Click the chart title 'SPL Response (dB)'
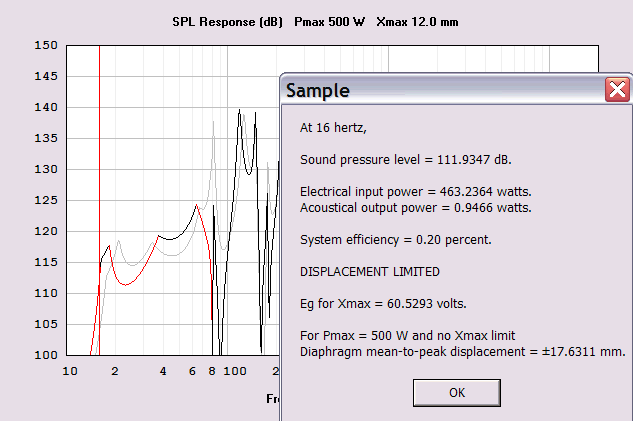Image resolution: width=633 pixels, height=421 pixels. pos(227,22)
